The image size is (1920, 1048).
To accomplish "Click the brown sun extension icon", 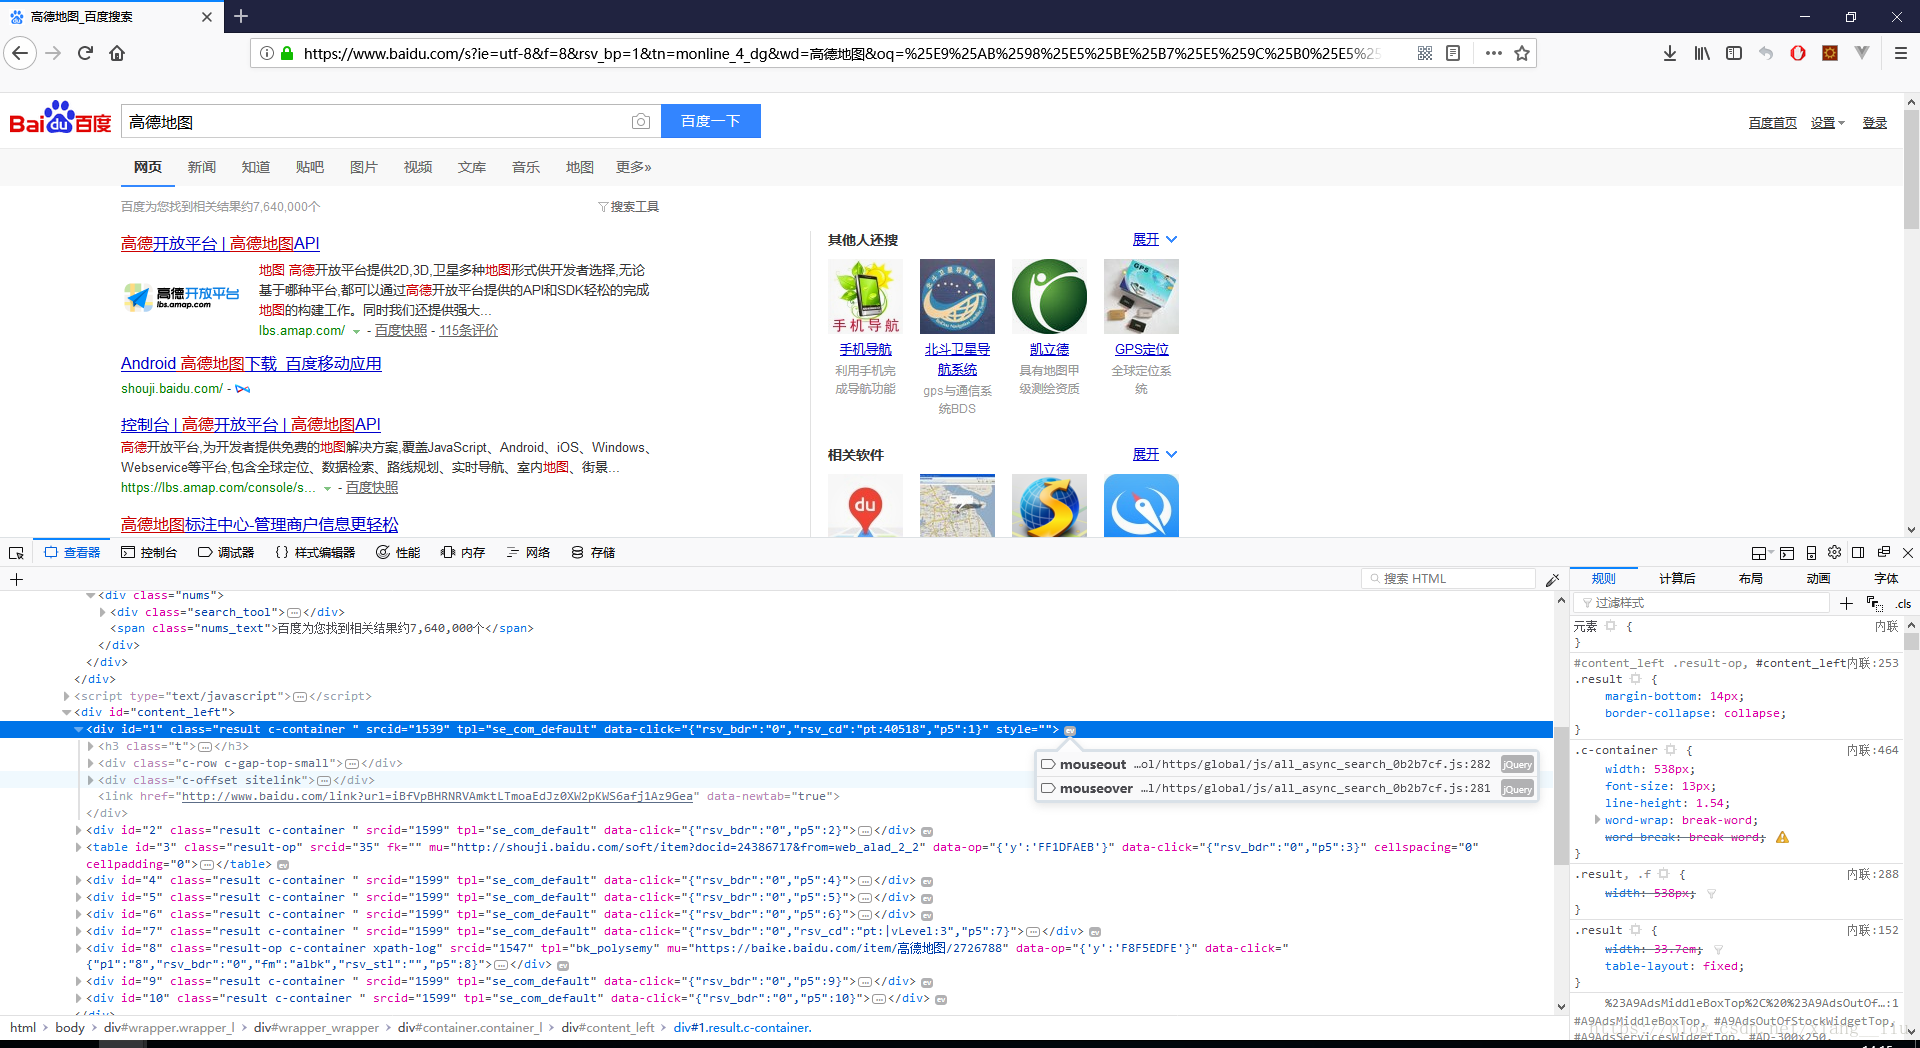I will [1829, 53].
